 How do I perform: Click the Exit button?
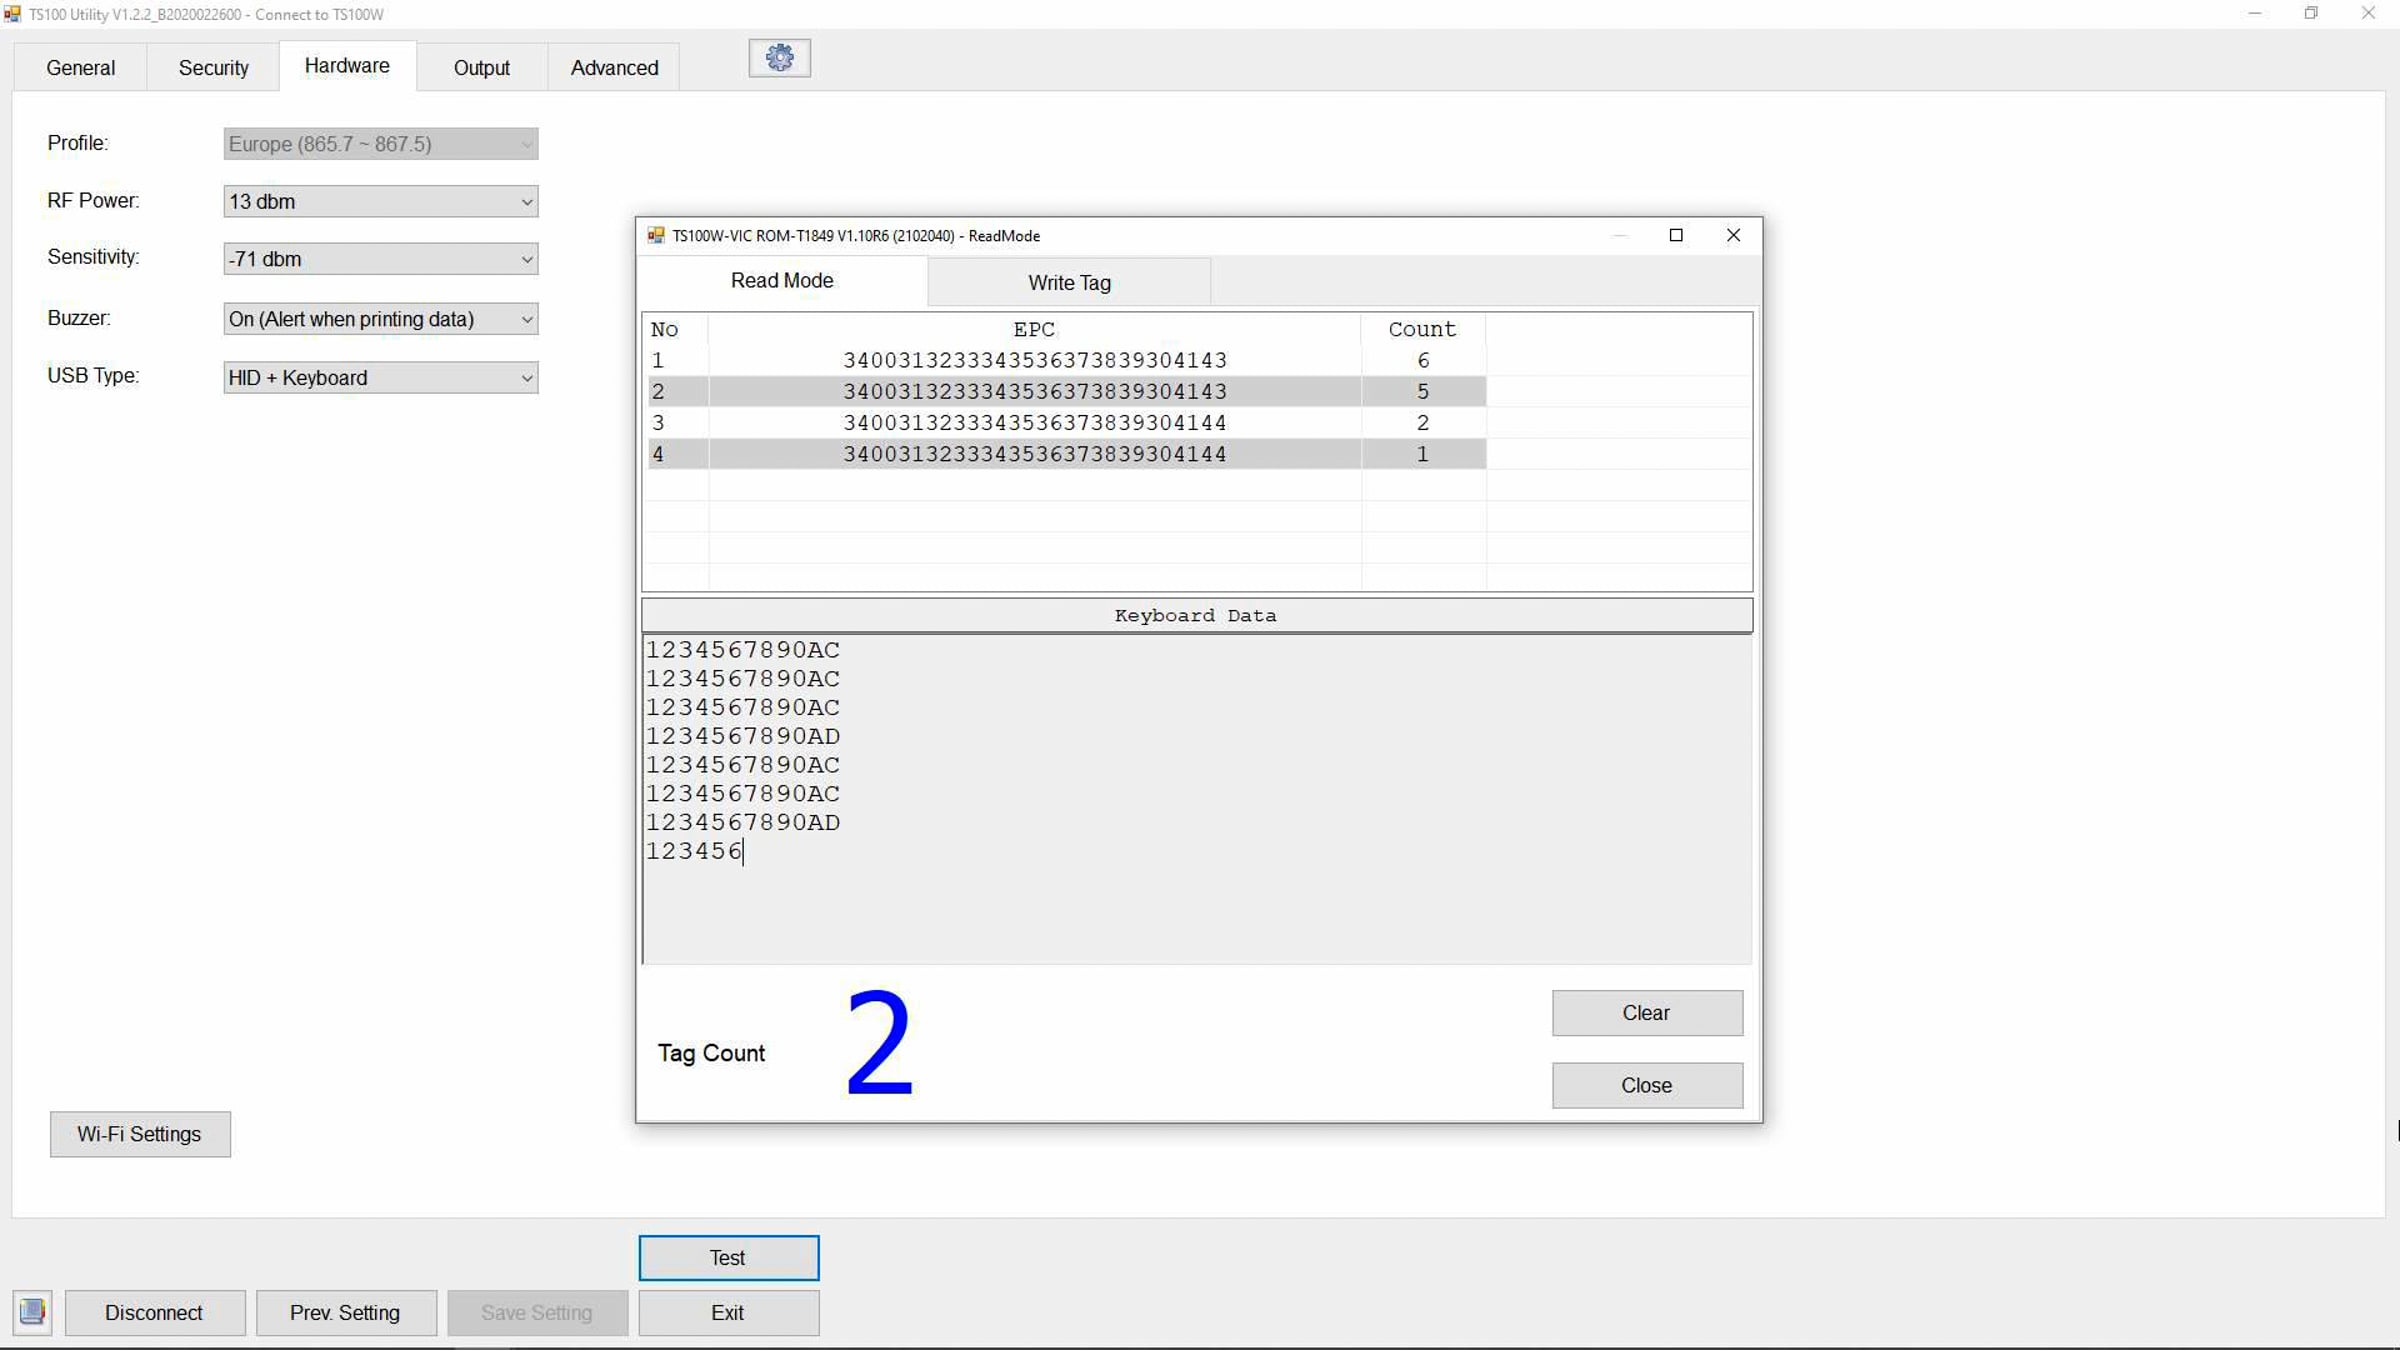click(728, 1313)
